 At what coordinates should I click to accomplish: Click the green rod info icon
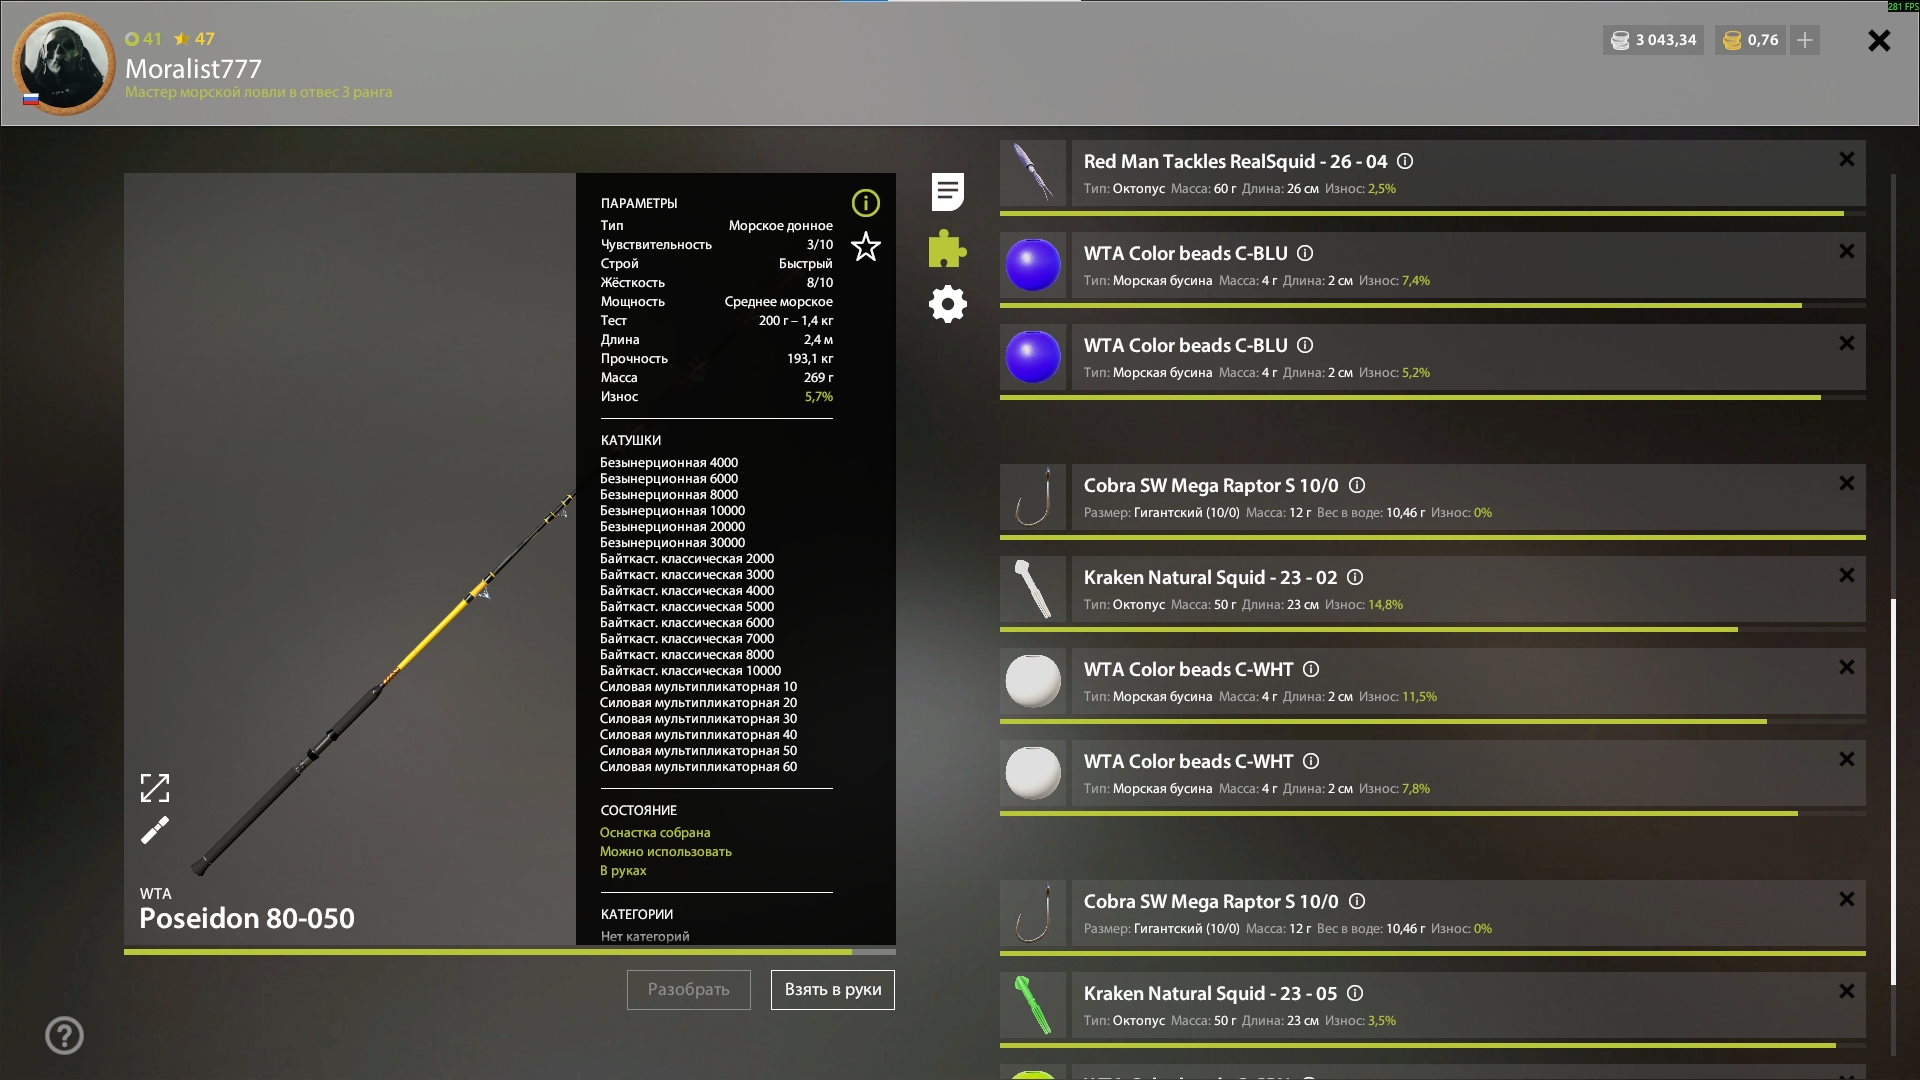[865, 203]
